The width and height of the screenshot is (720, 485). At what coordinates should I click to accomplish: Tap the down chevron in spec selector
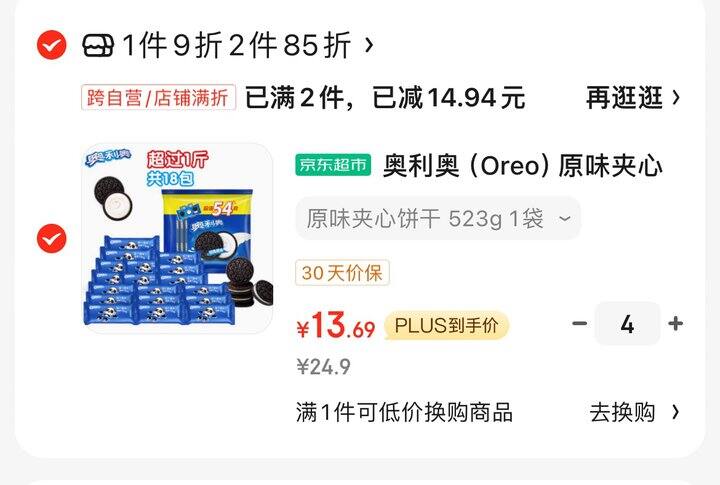(x=564, y=219)
